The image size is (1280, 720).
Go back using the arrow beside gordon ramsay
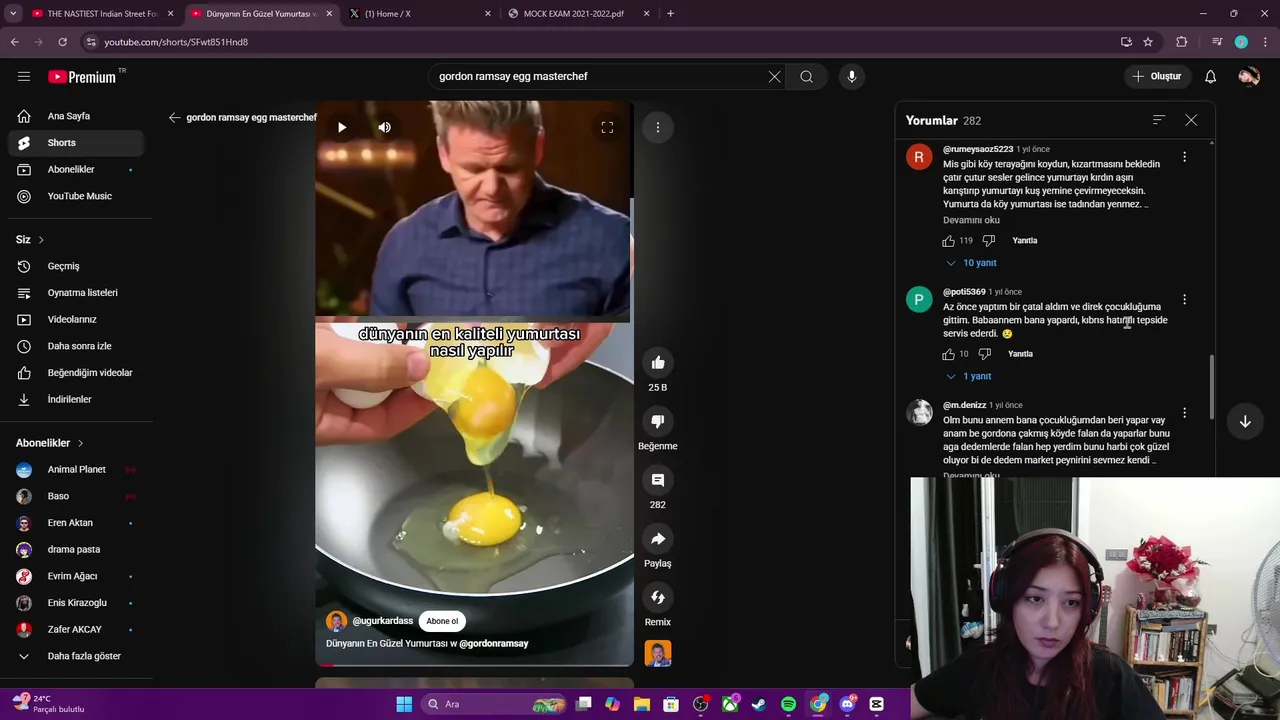[x=175, y=117]
